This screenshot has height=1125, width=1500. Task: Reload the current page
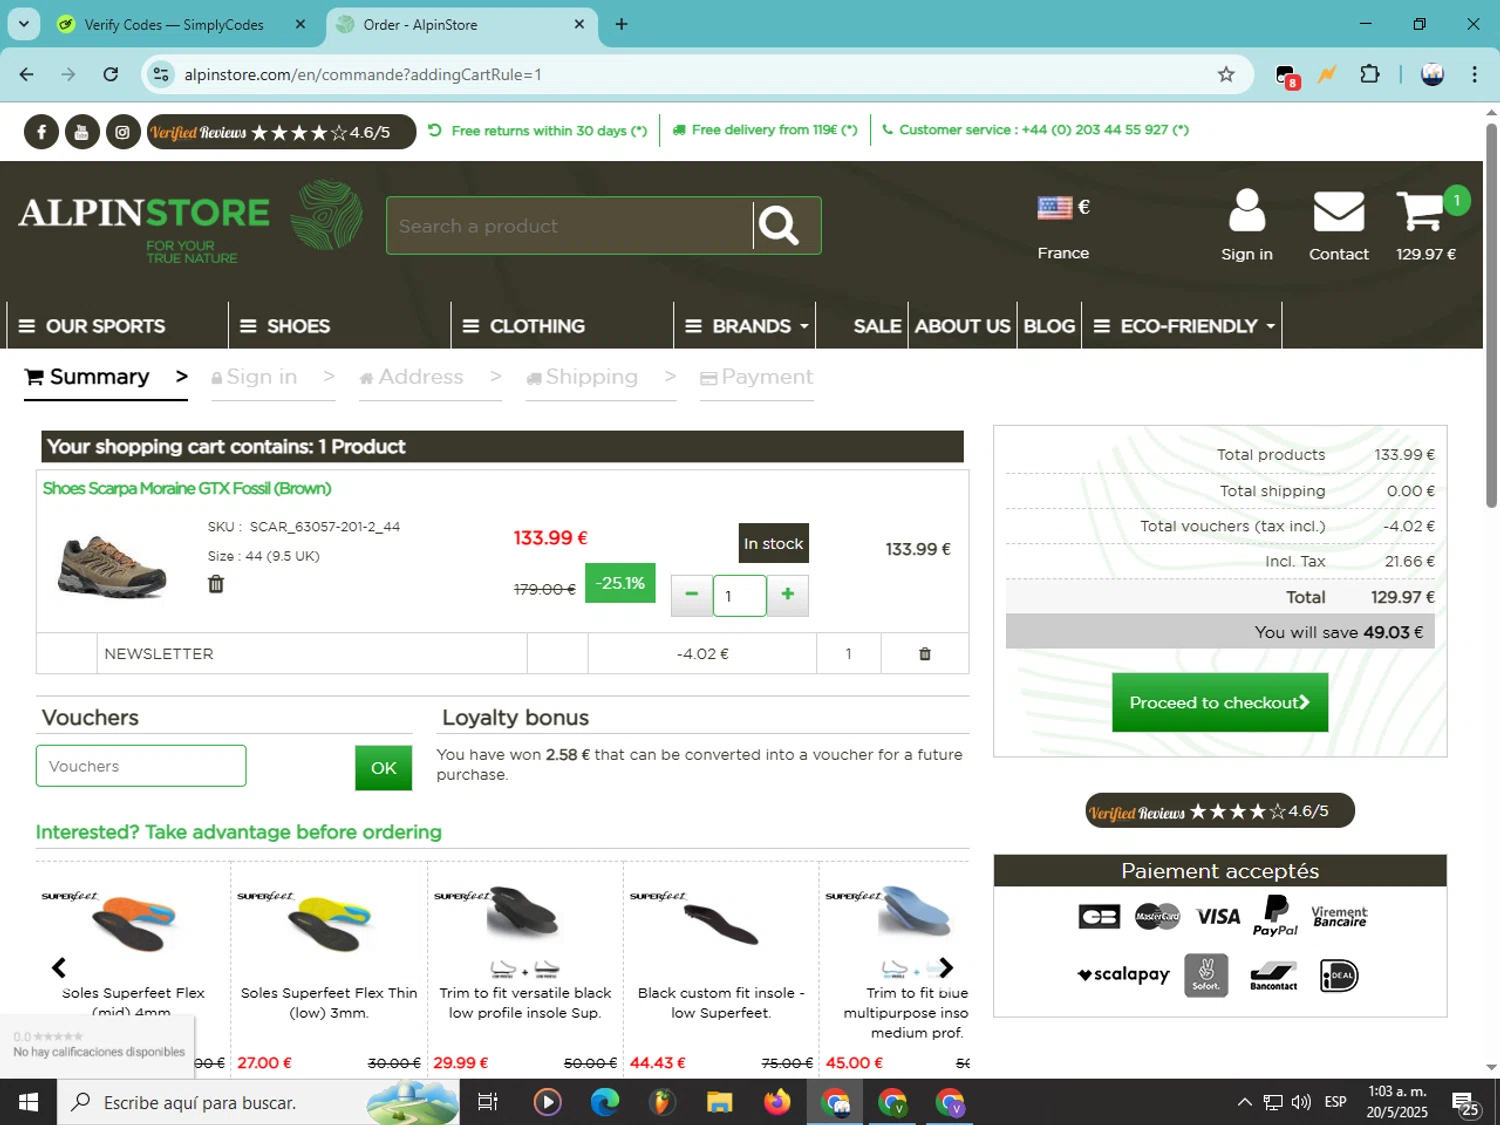[111, 75]
